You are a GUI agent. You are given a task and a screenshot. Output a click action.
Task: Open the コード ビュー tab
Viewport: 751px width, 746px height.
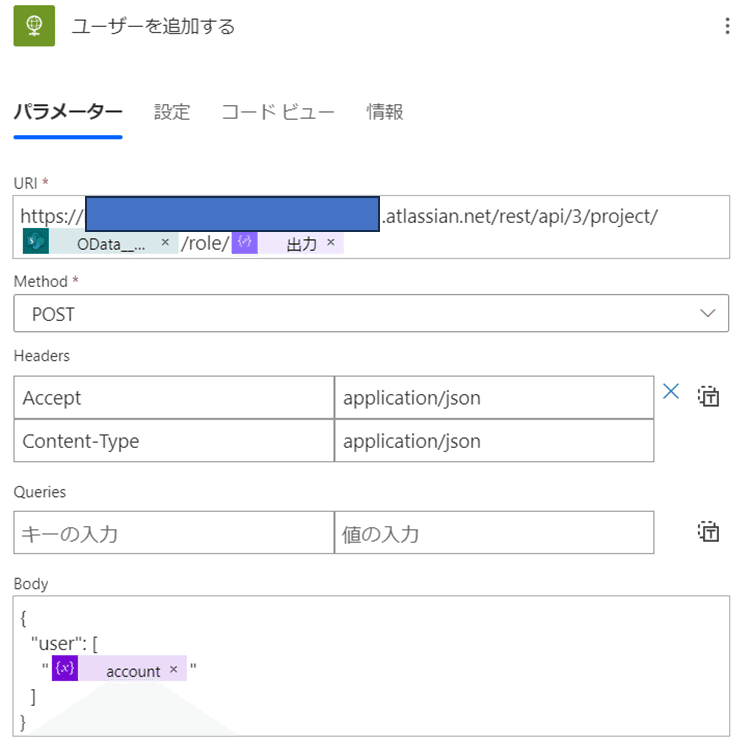coord(278,112)
